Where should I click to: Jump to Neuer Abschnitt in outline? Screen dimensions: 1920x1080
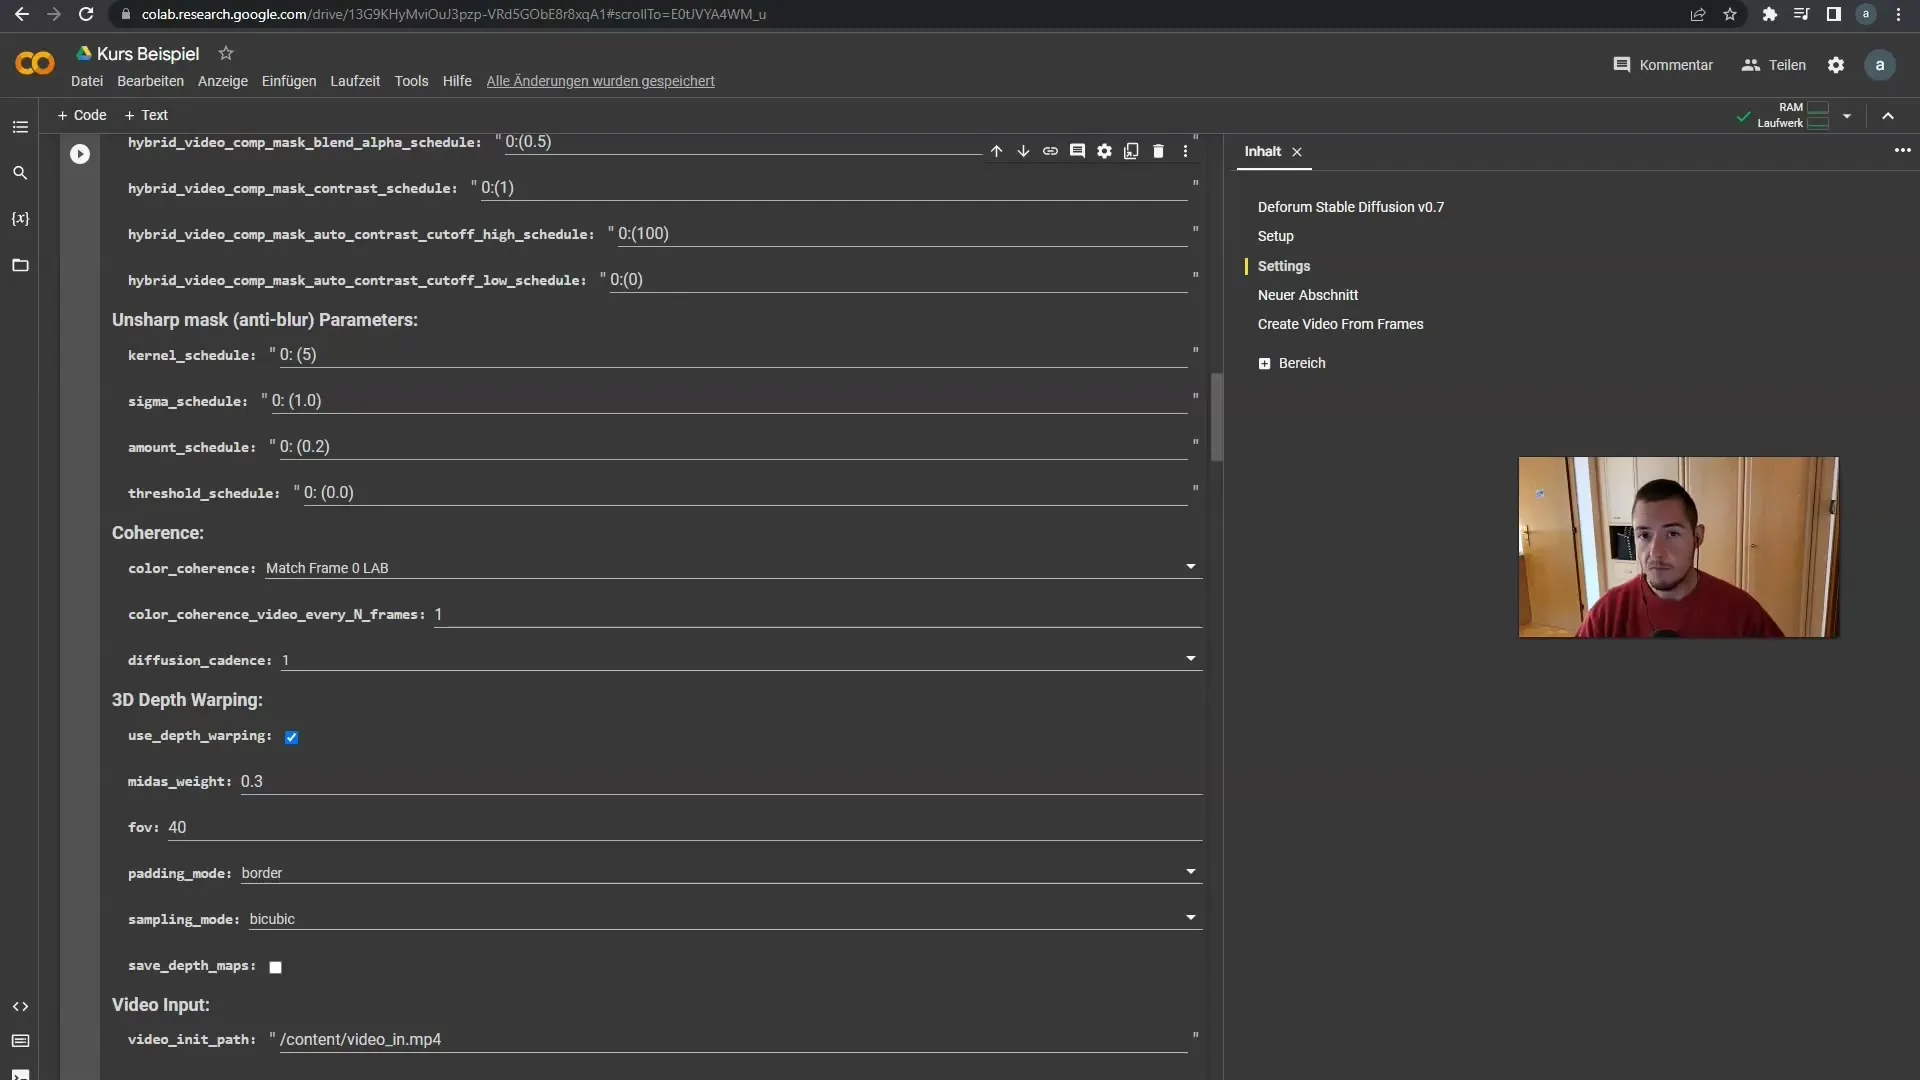click(x=1308, y=295)
